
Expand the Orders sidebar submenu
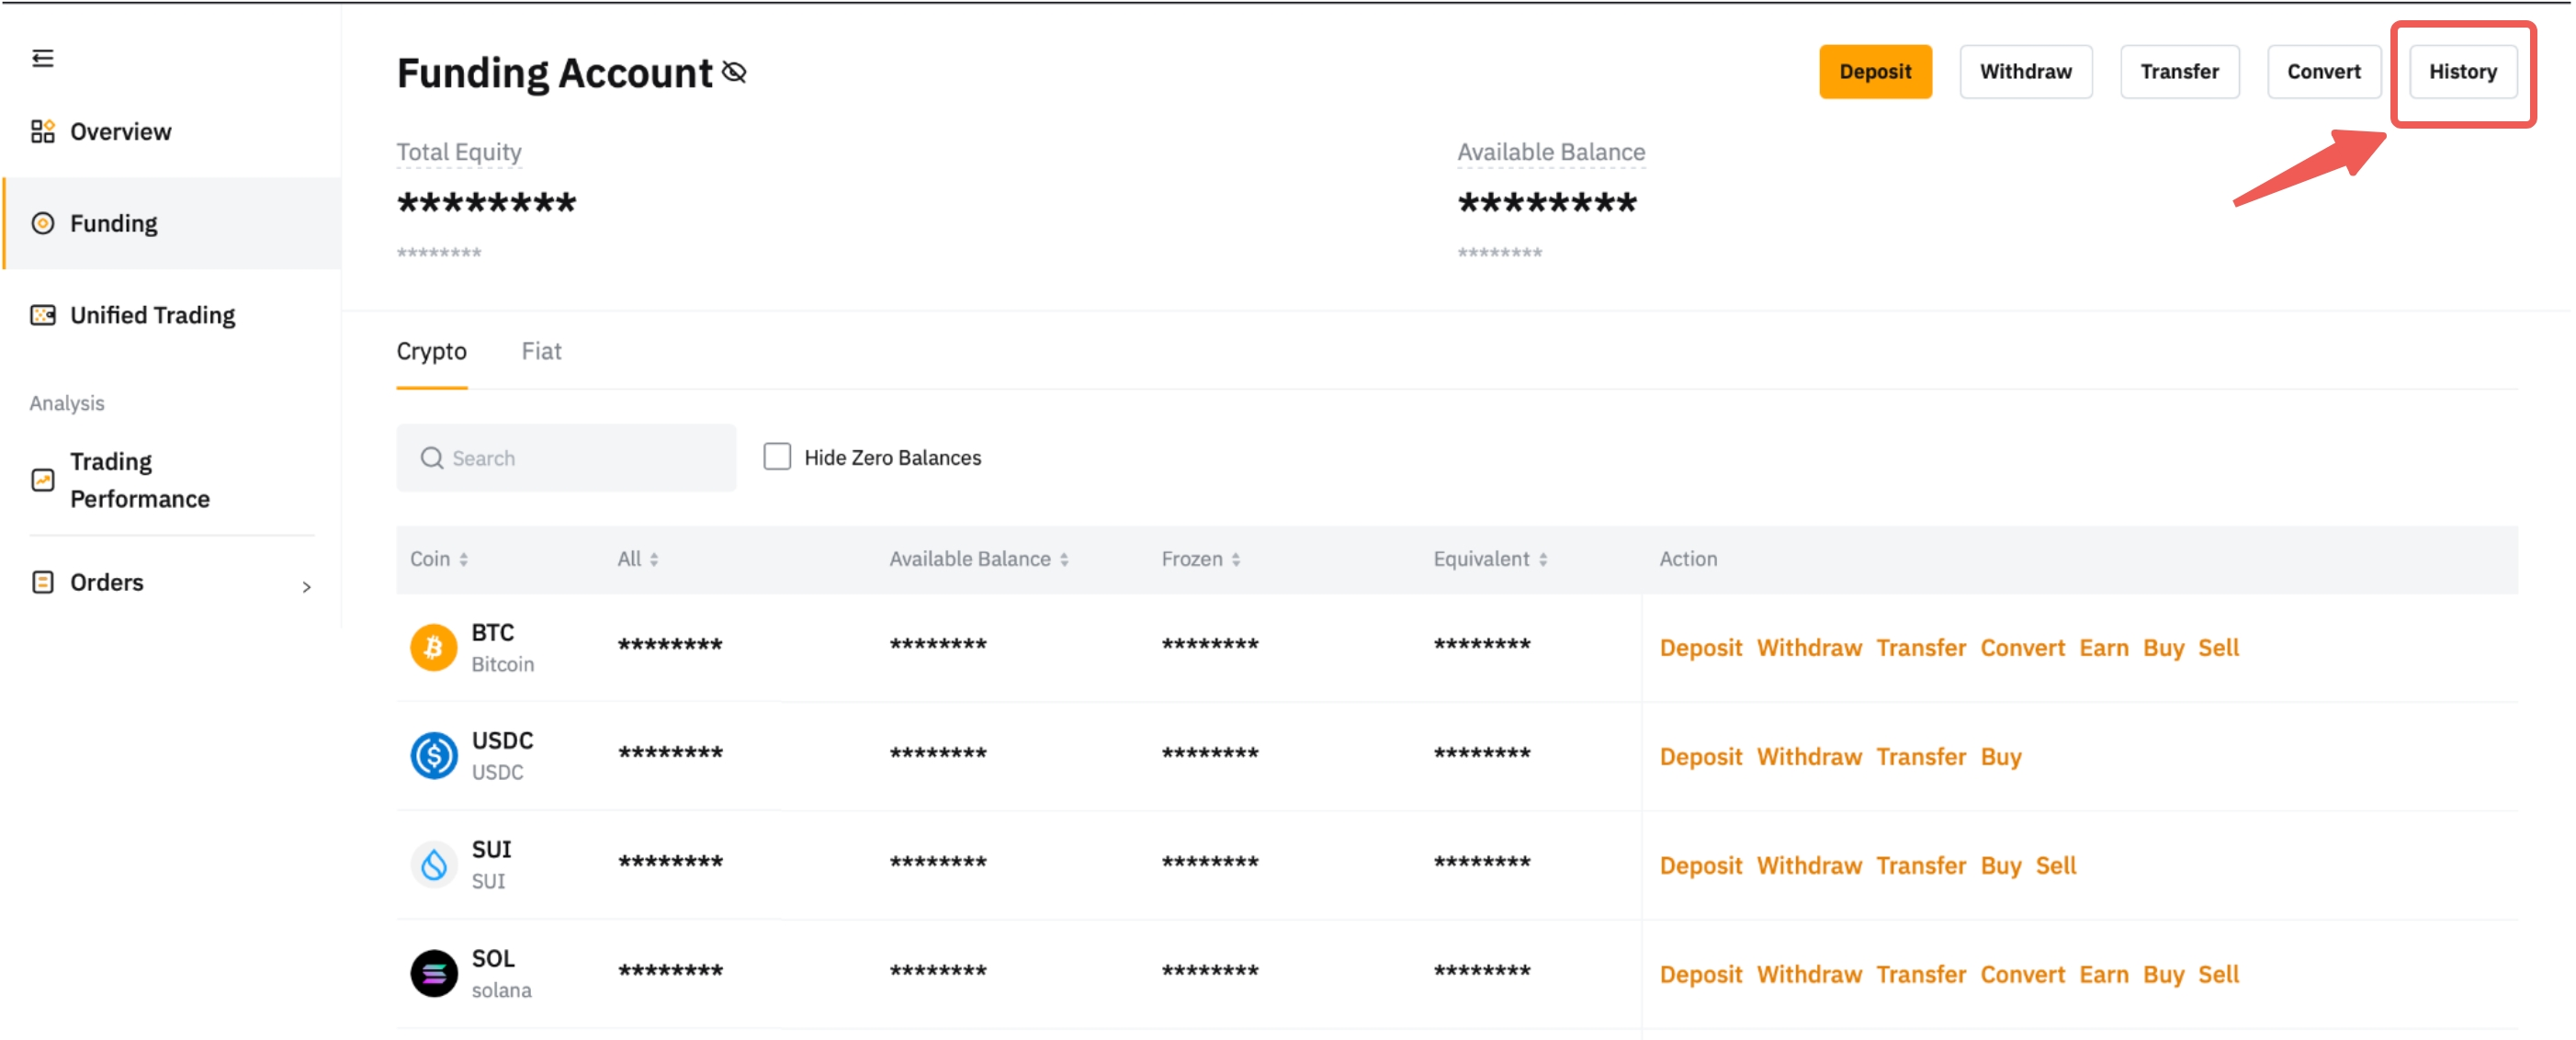click(x=306, y=586)
